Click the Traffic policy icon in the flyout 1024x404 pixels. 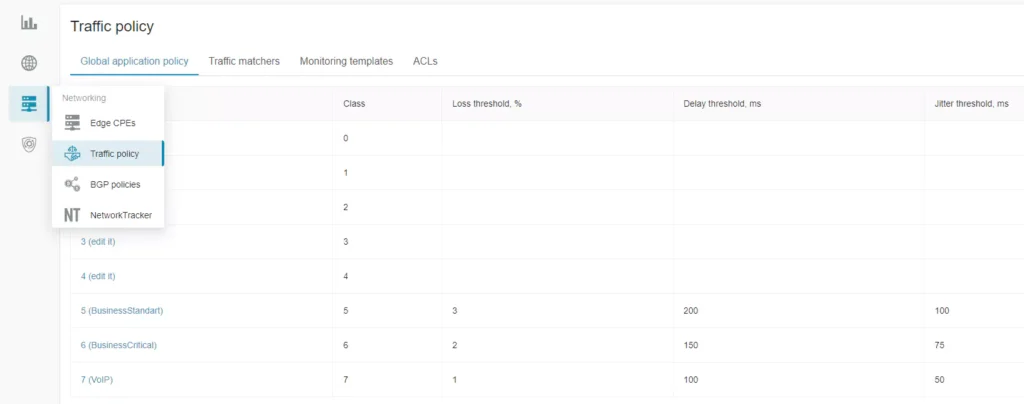72,154
